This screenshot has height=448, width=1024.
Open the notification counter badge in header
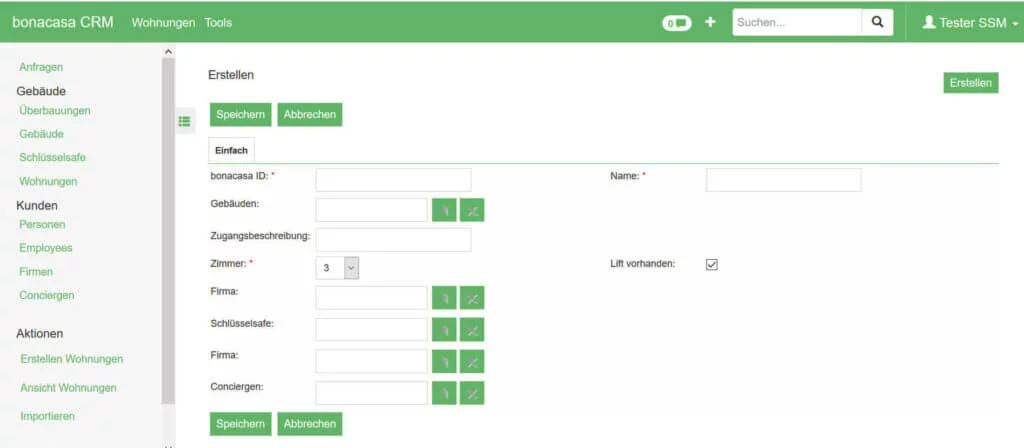pyautogui.click(x=677, y=23)
